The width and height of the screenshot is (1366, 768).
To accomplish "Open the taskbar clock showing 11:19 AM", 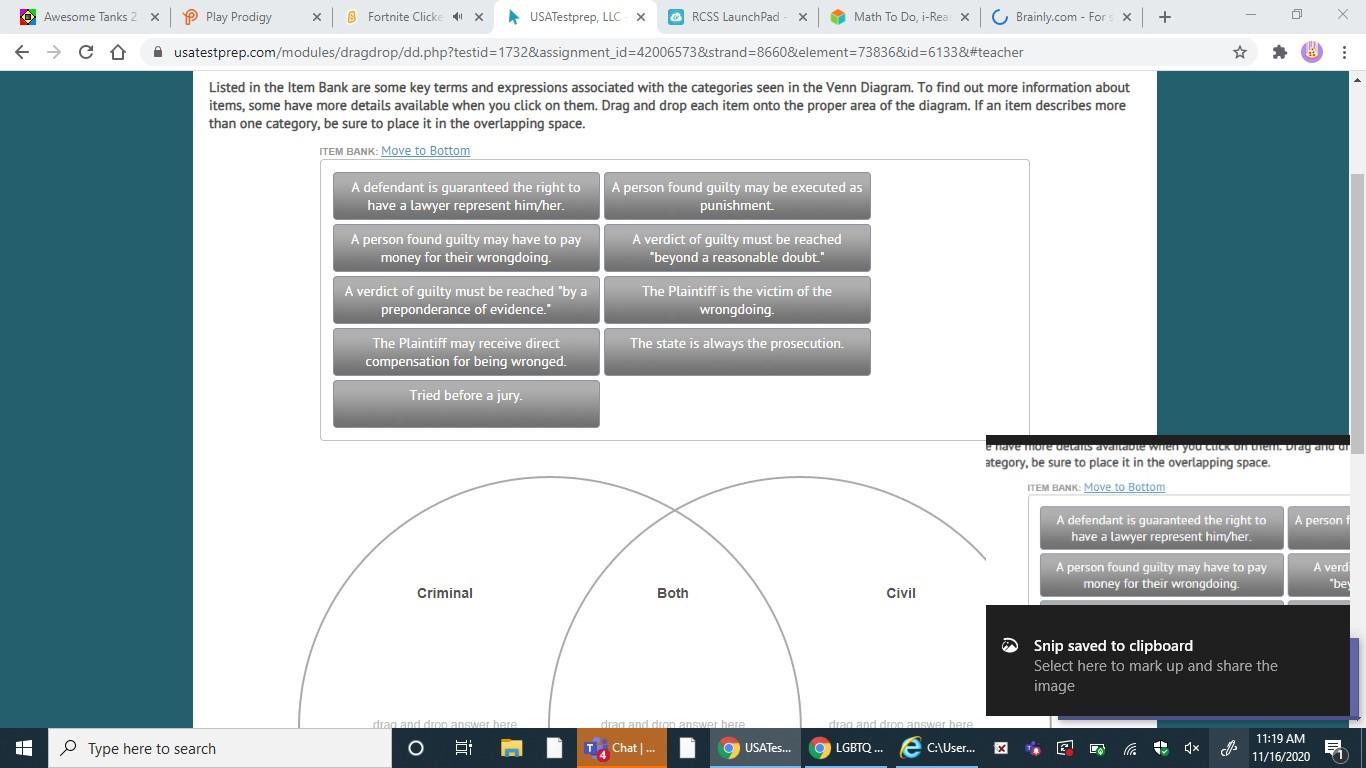I will tap(1280, 748).
